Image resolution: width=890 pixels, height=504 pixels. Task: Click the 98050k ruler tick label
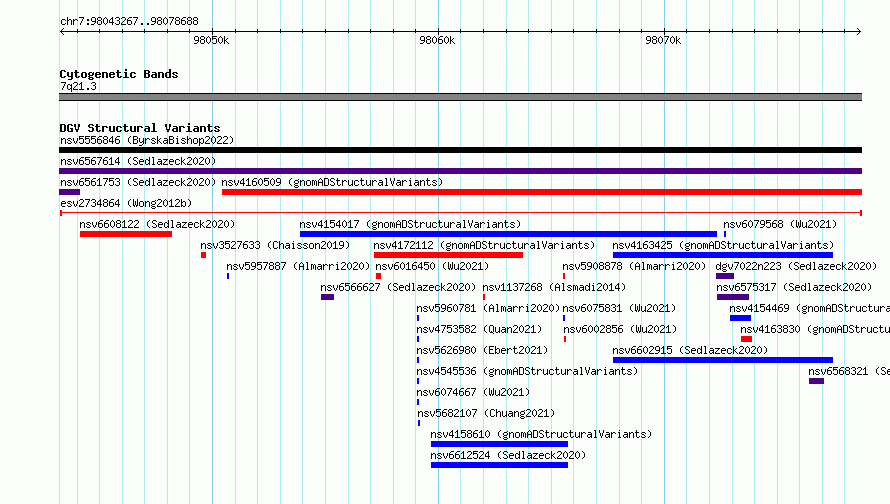point(211,40)
